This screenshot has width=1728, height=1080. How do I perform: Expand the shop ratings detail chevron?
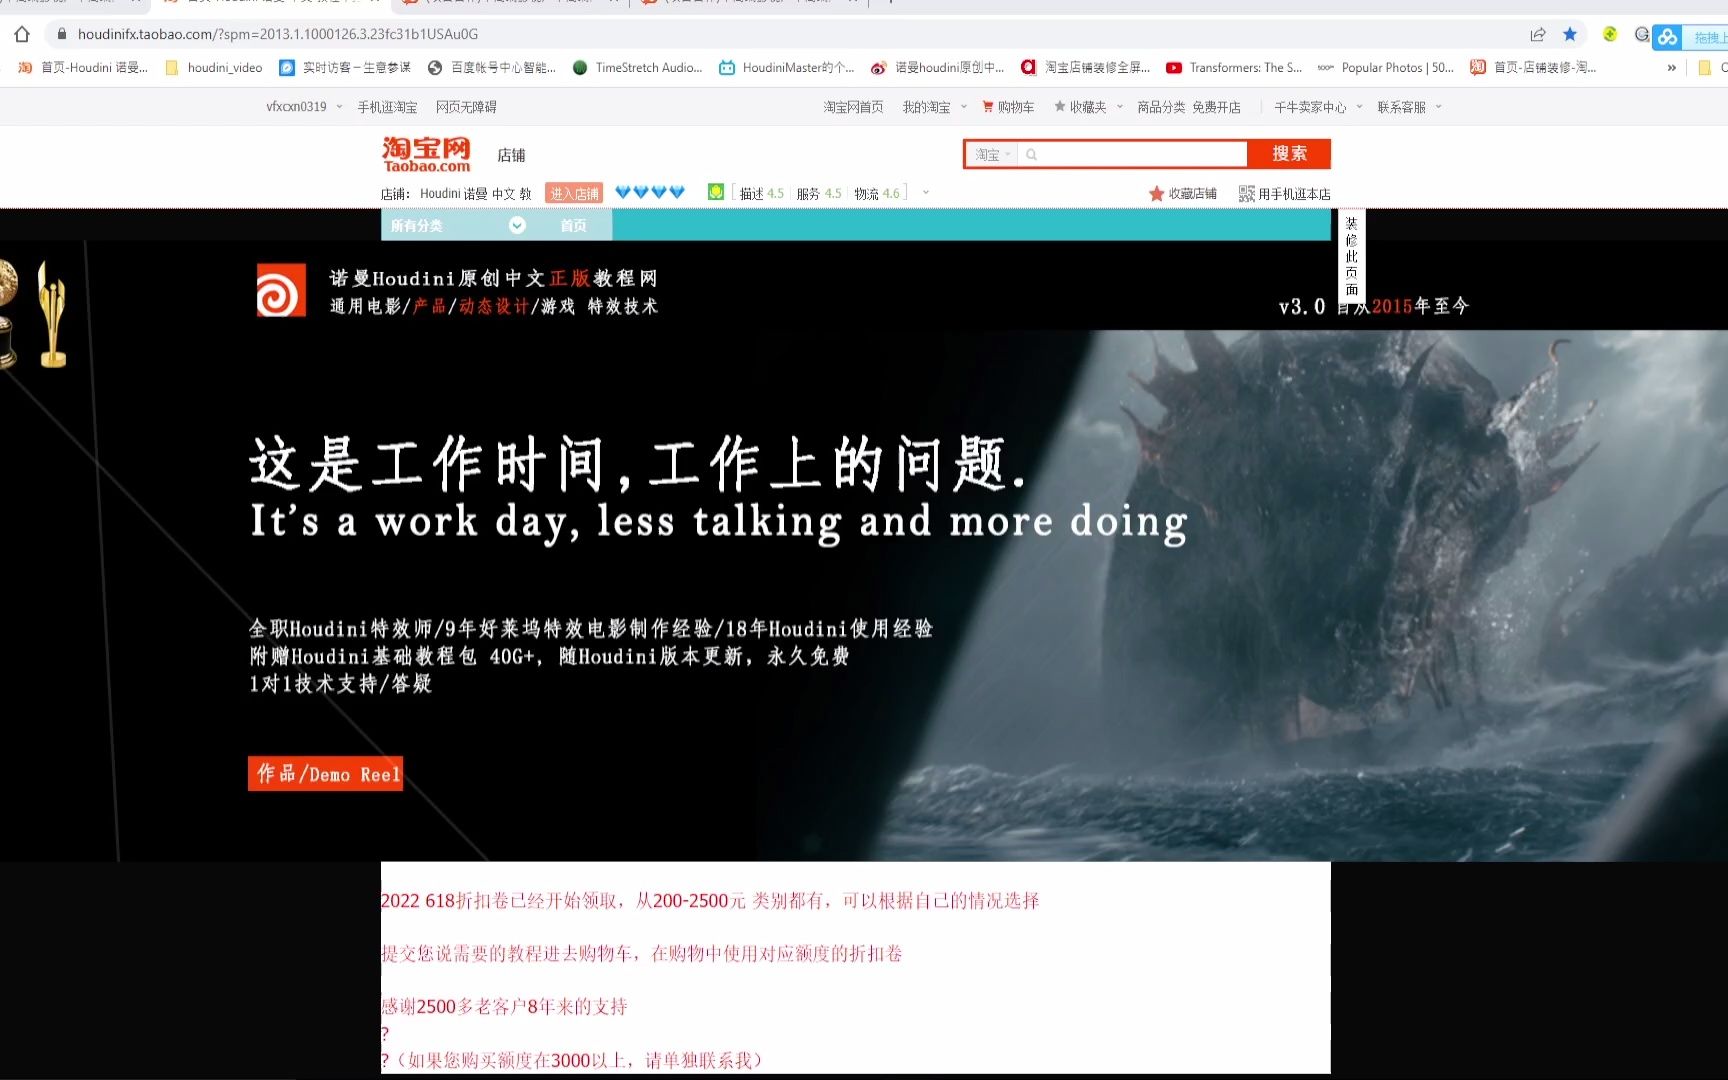[926, 193]
